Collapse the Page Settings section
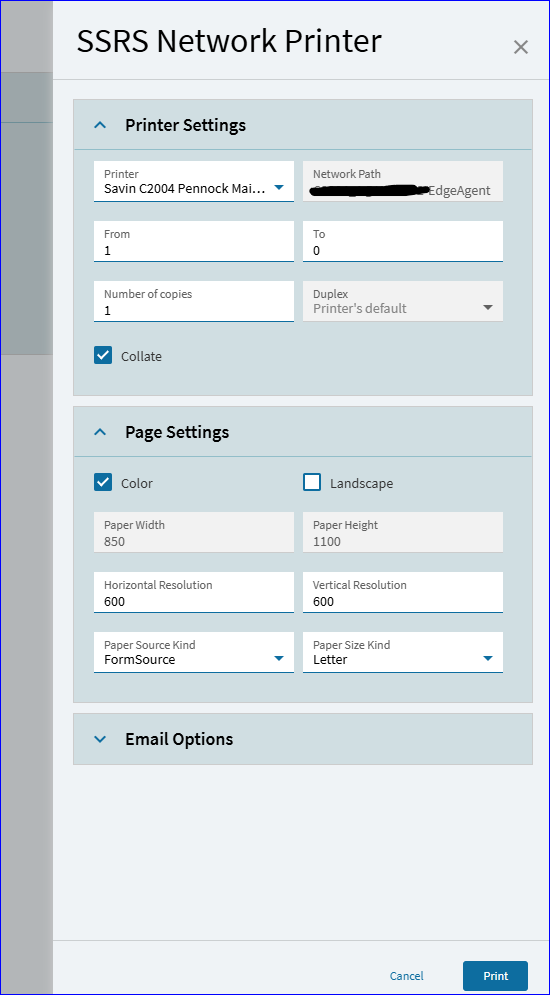 [100, 432]
